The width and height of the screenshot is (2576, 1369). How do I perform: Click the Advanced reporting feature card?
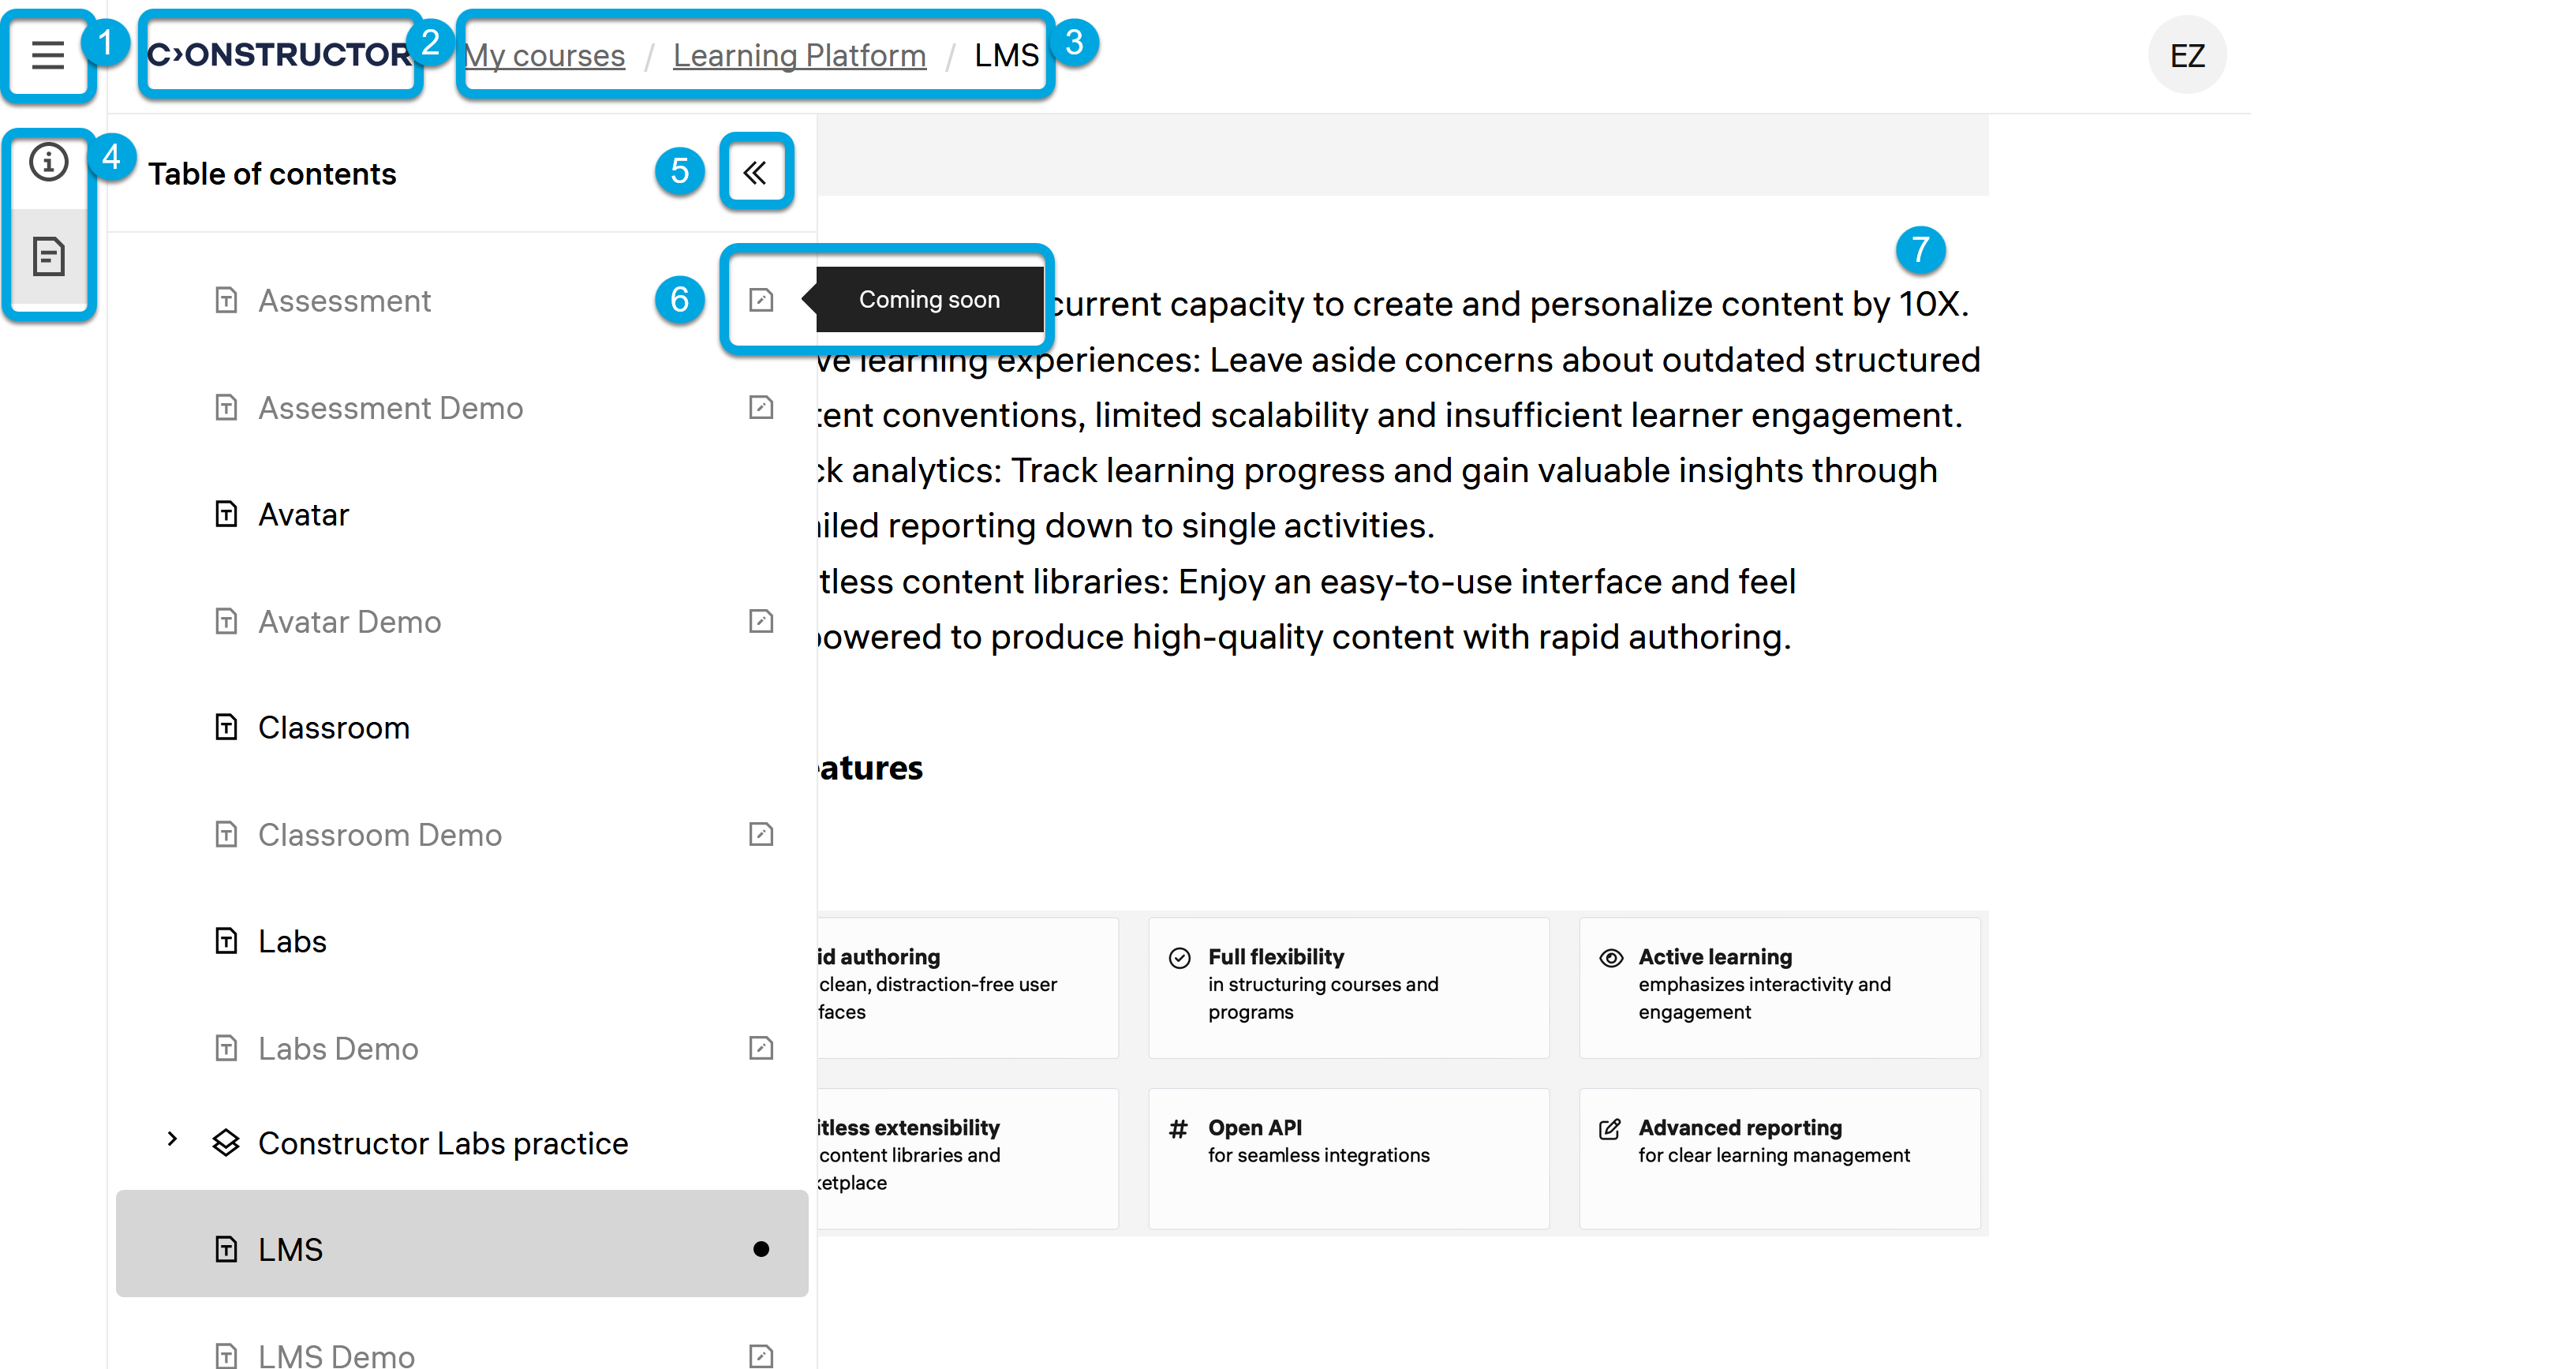click(x=1778, y=1157)
